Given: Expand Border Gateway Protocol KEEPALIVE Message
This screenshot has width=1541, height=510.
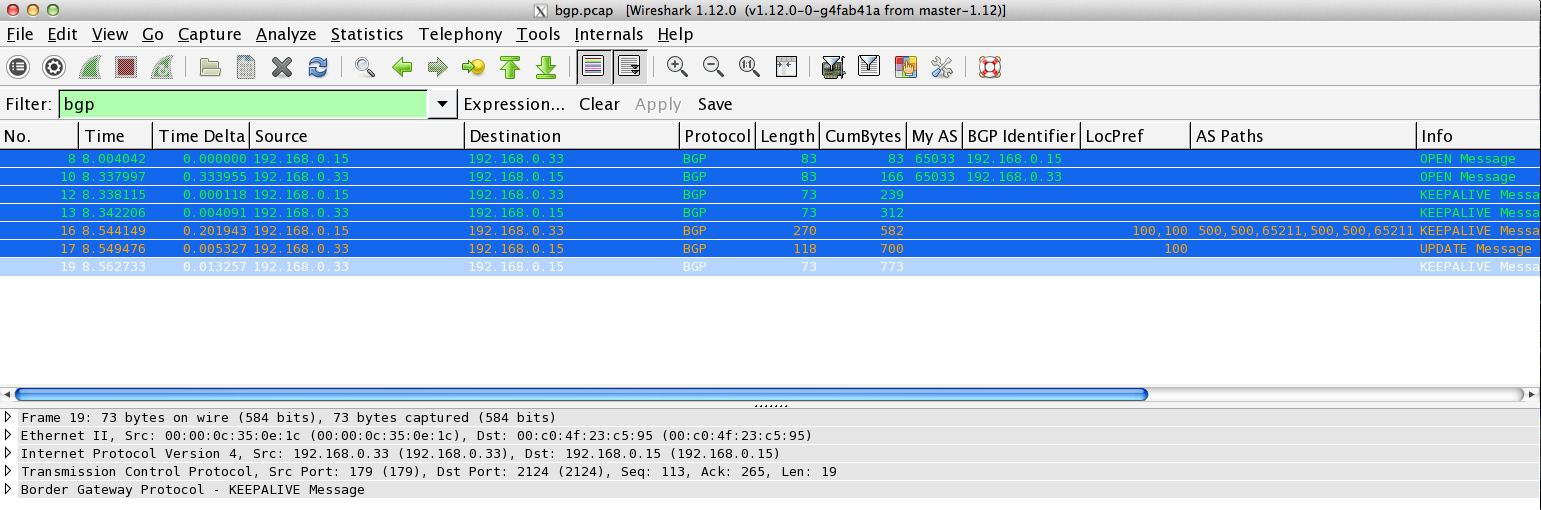Looking at the screenshot, I should 9,489.
